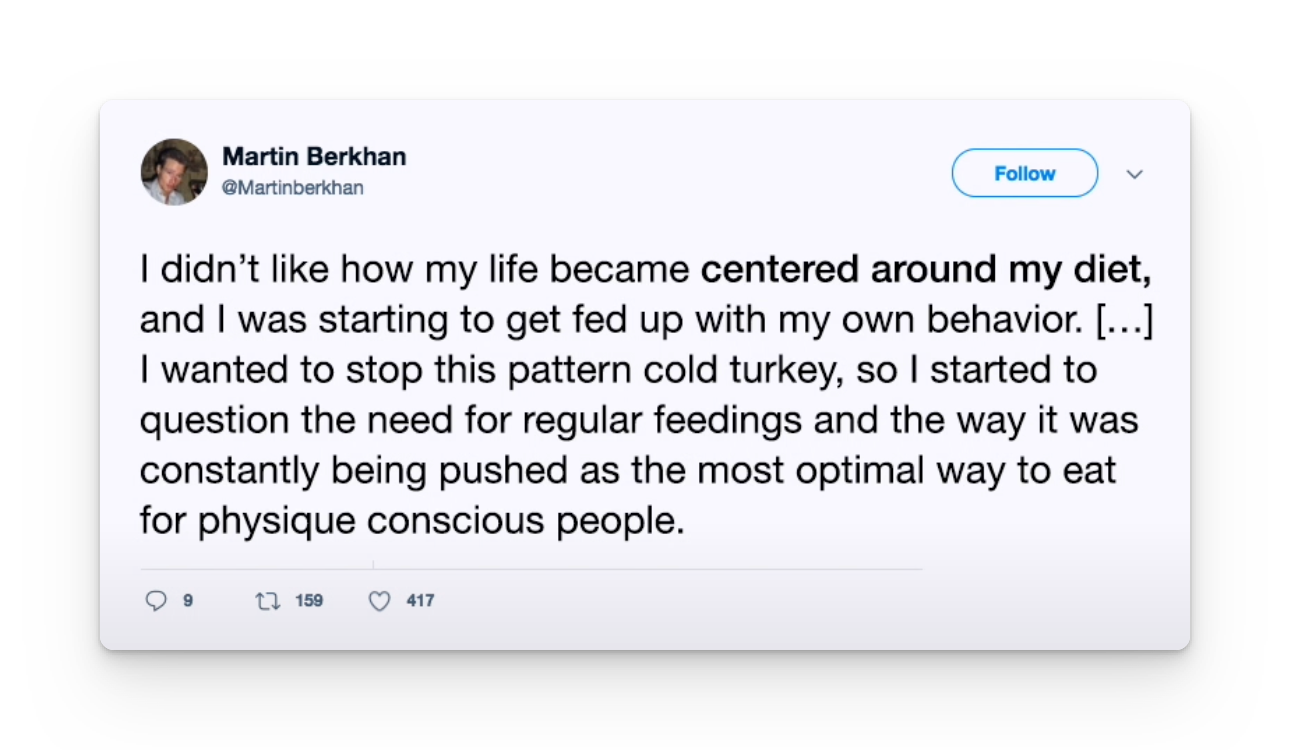Click Martin Berkhan's profile picture
1290x750 pixels.
pos(174,171)
